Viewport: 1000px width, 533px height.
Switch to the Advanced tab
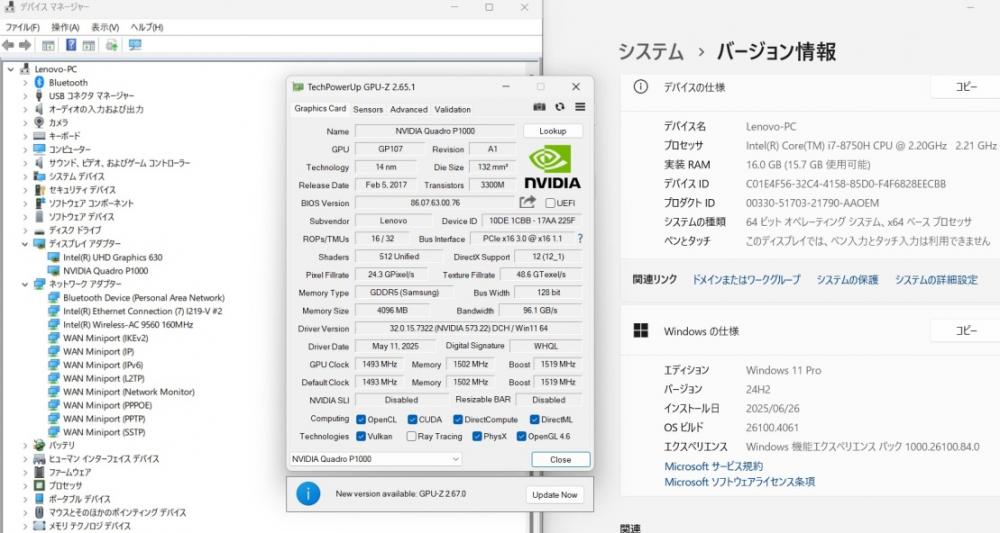coord(409,109)
